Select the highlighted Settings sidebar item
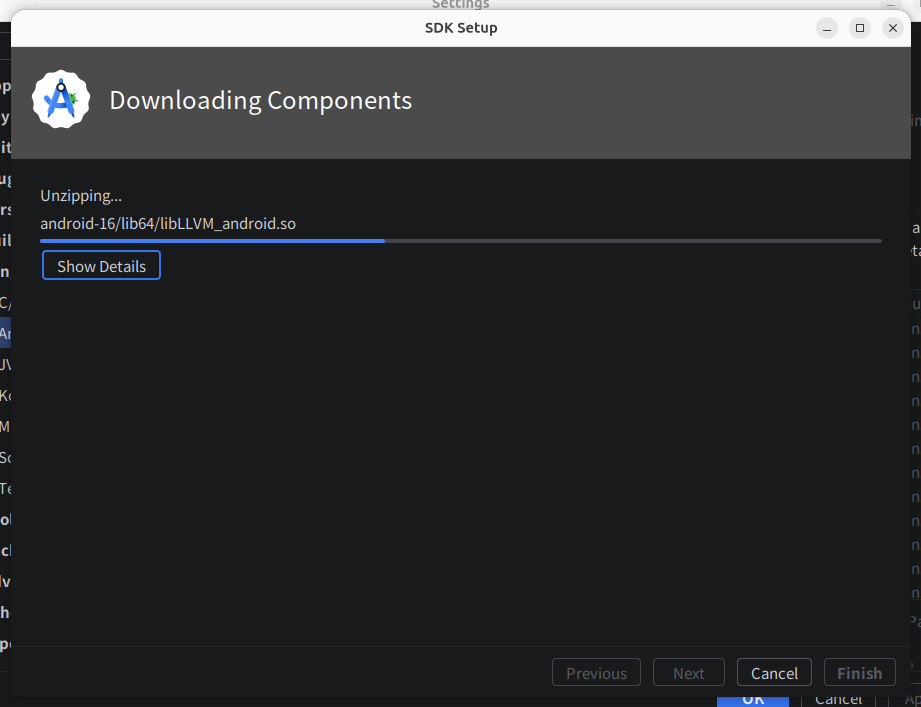This screenshot has height=707, width=921. coord(5,333)
